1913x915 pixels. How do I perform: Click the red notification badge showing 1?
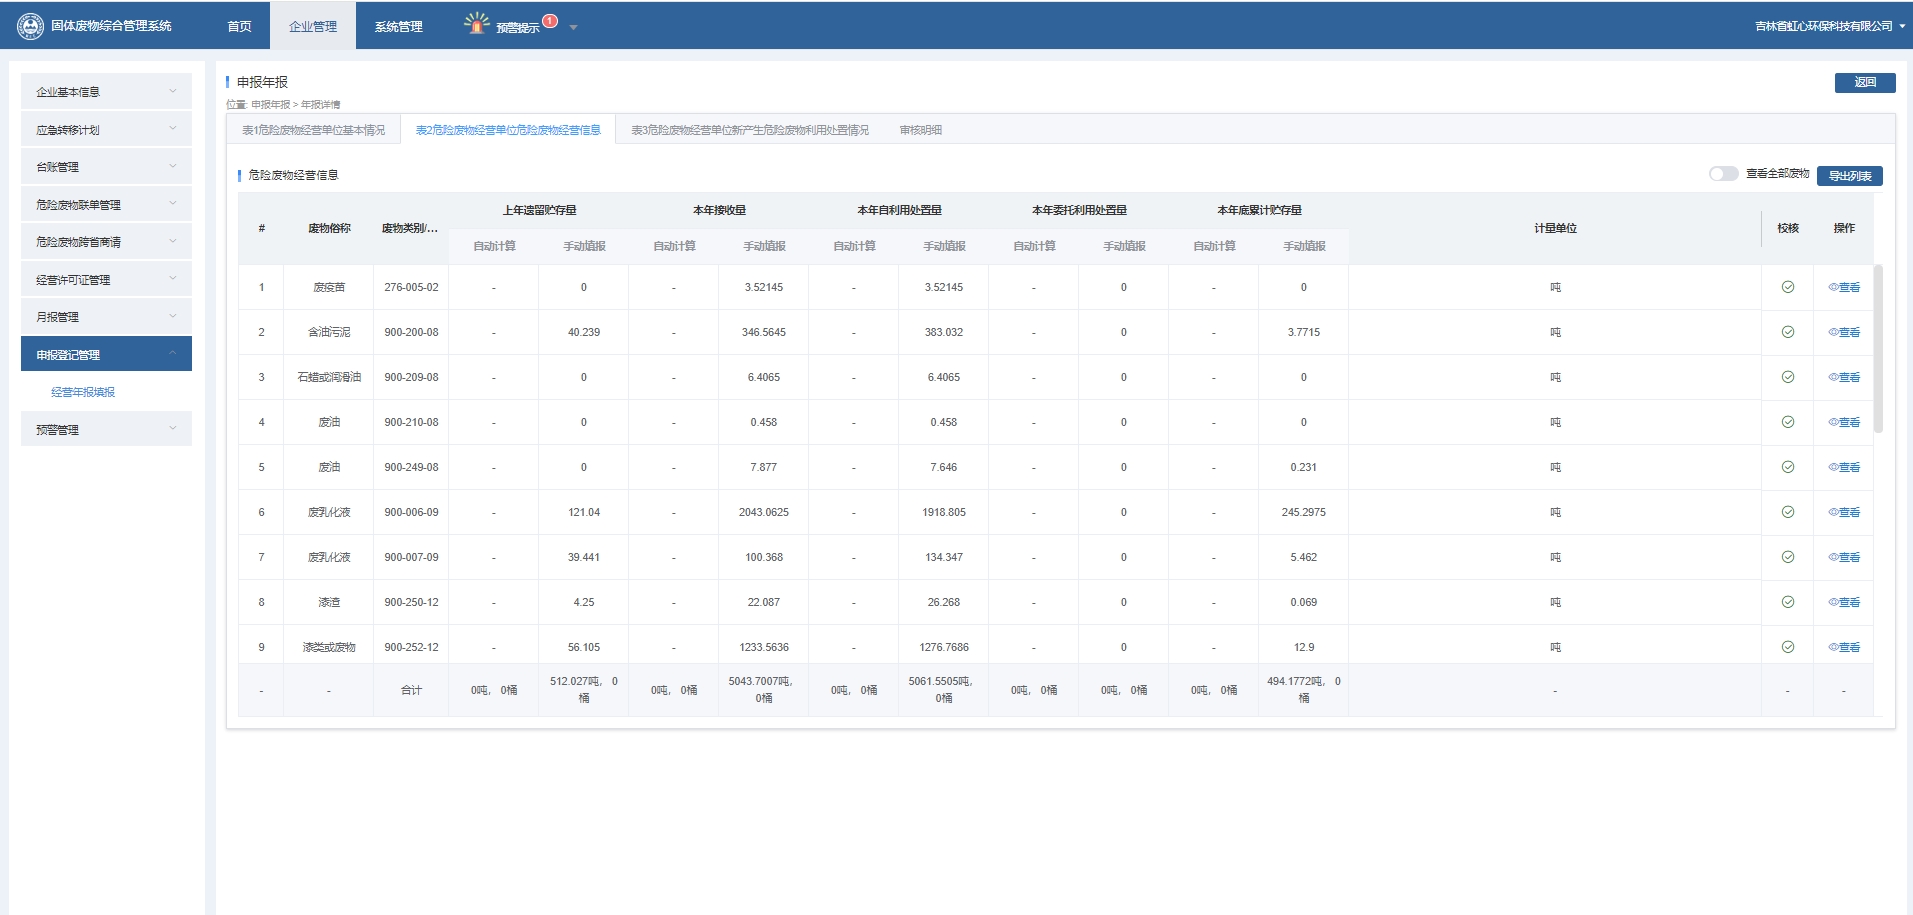click(550, 20)
